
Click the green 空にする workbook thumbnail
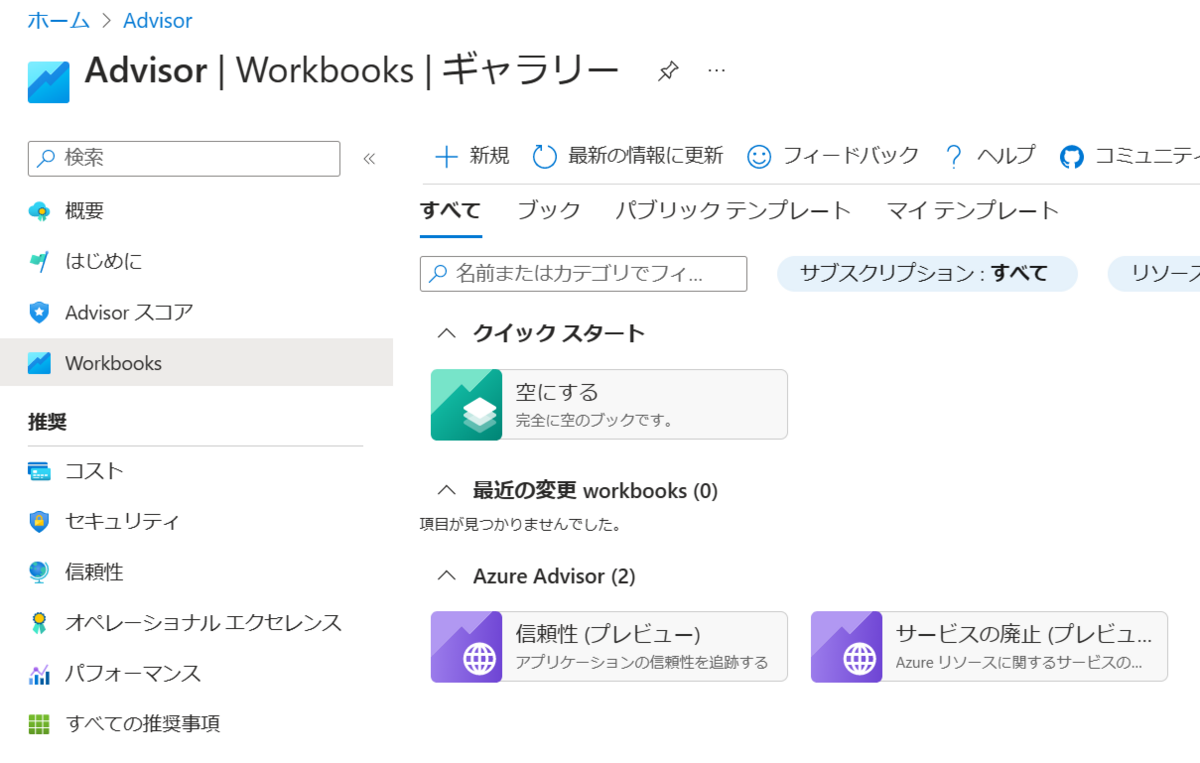click(466, 405)
